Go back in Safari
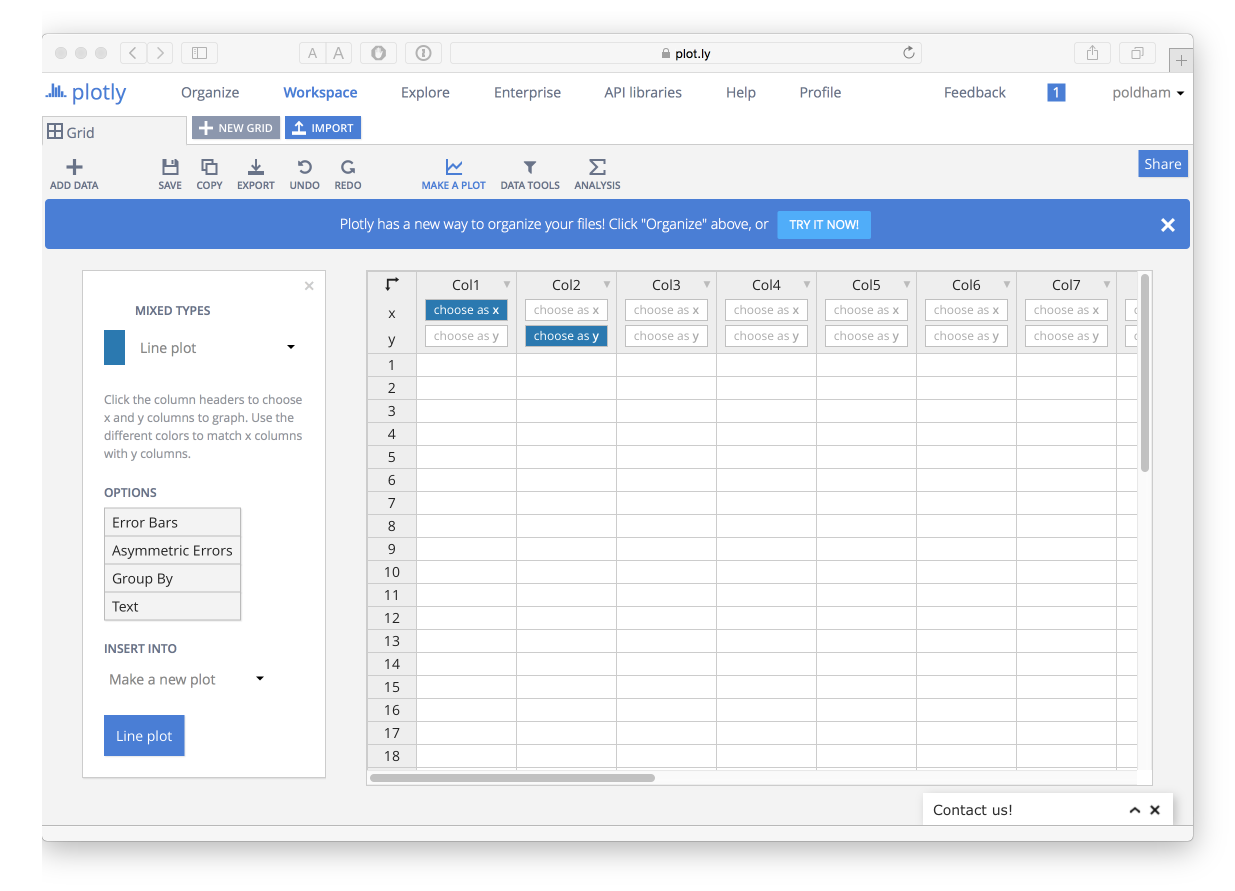Viewport: 1235px width, 891px height. [x=133, y=53]
